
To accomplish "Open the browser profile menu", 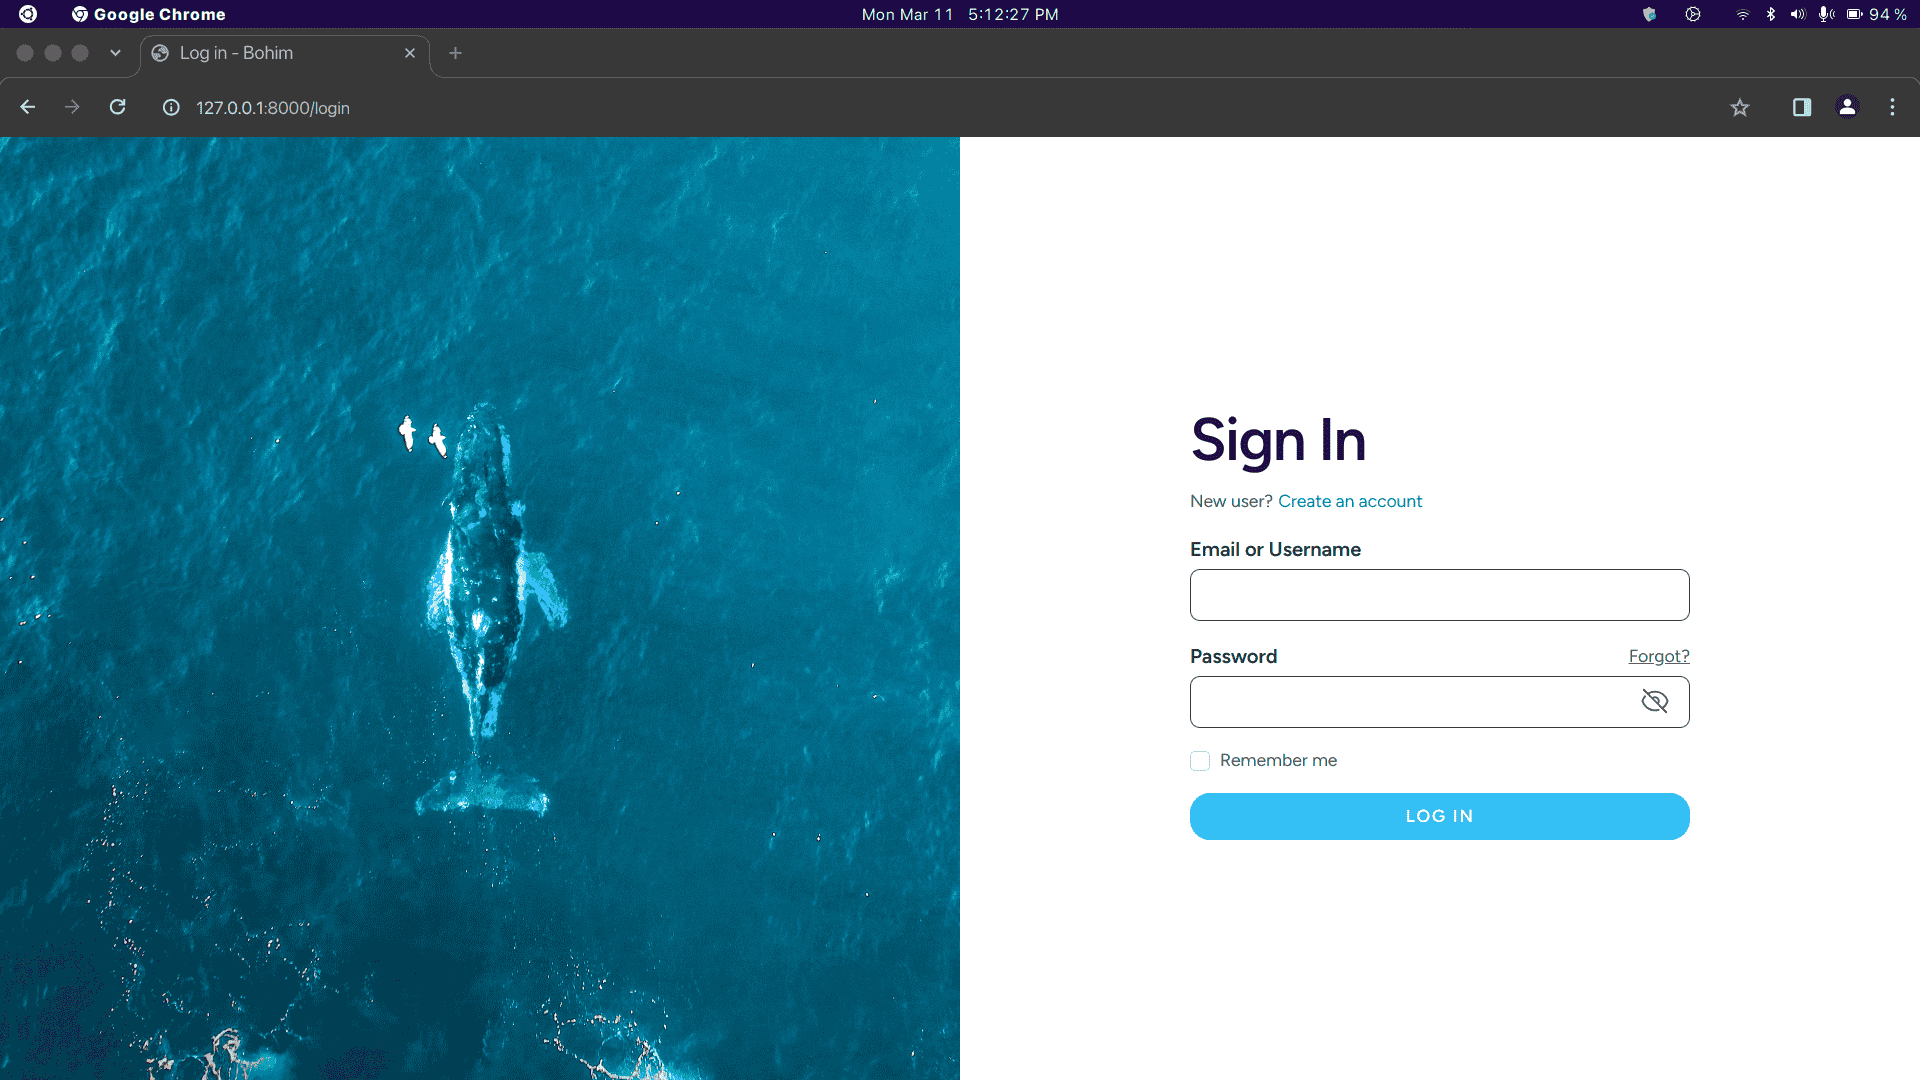I will (x=1847, y=107).
